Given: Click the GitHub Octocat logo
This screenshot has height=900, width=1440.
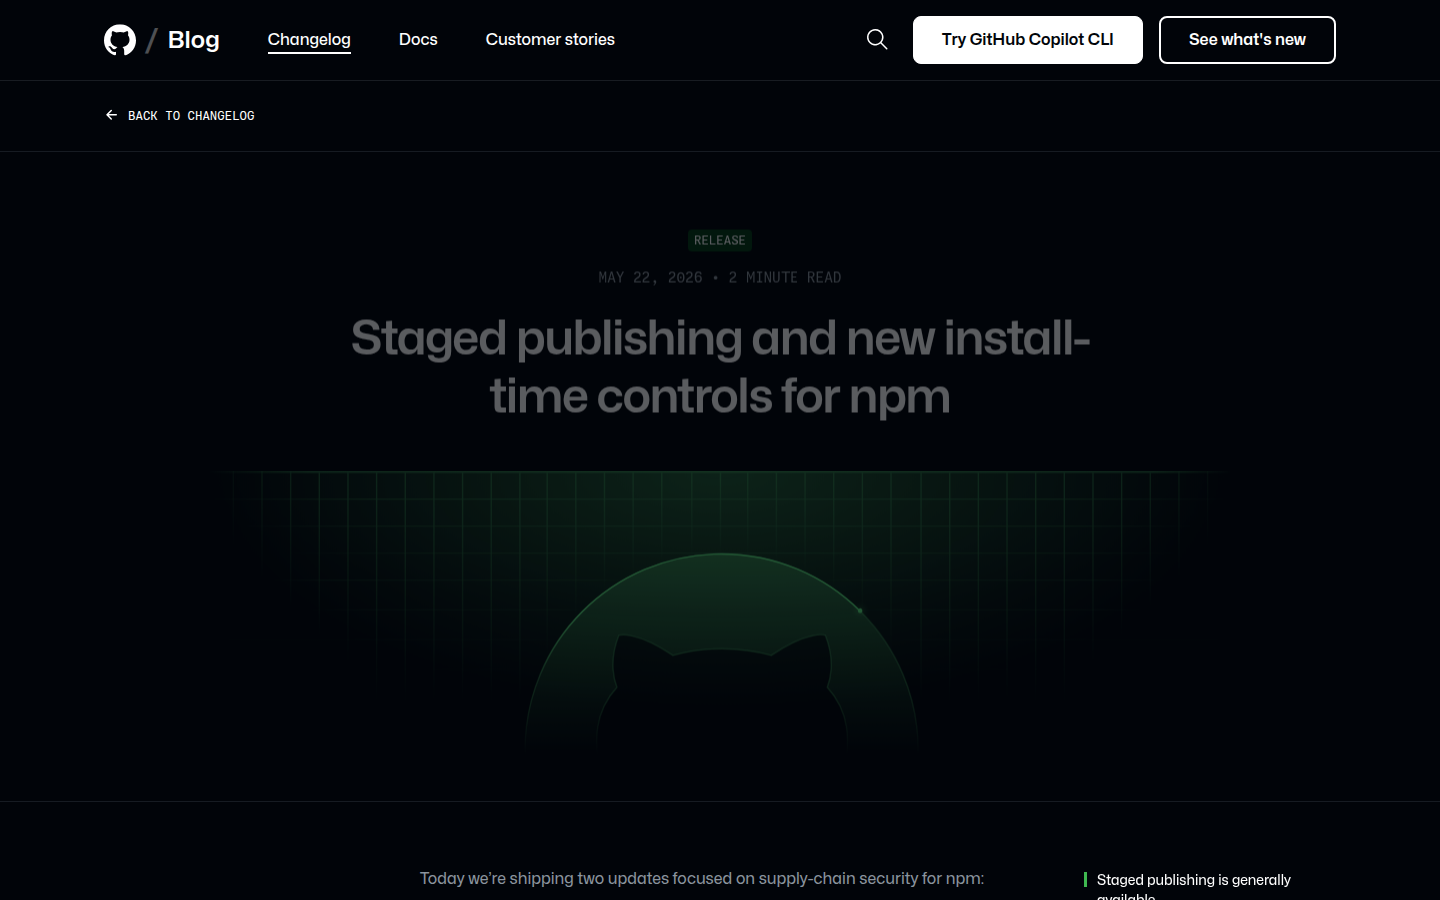Looking at the screenshot, I should coord(120,40).
